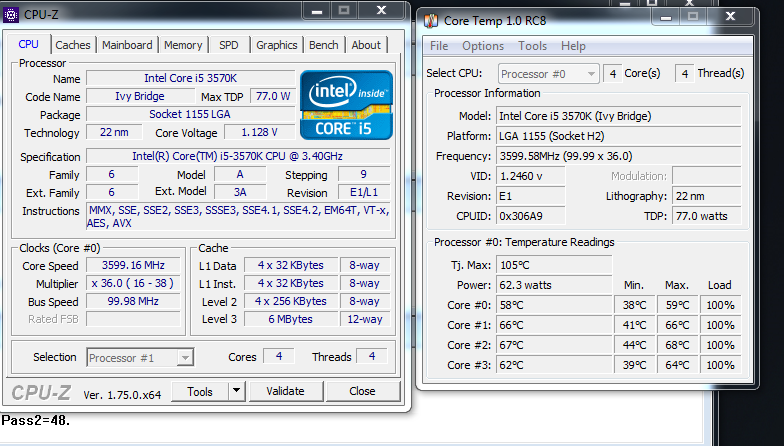Switch to the Graphics tab in CPU-Z

coord(276,45)
